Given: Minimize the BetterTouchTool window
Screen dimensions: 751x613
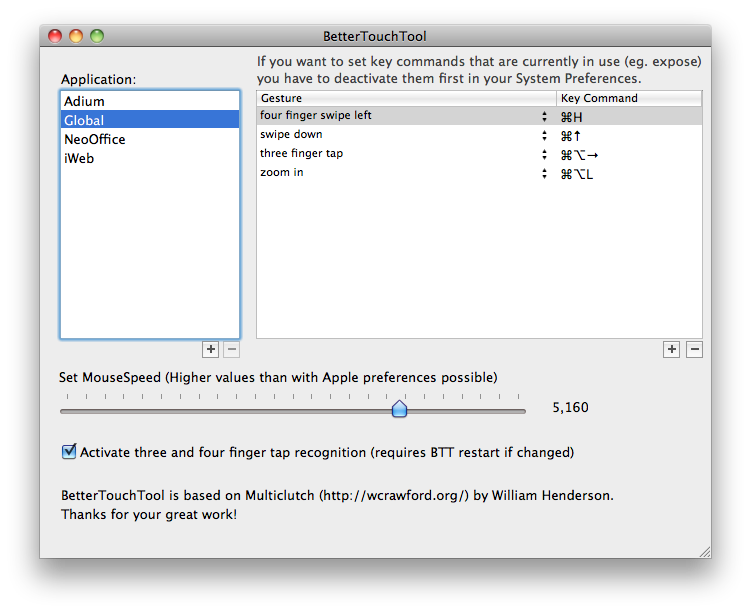Looking at the screenshot, I should point(76,36).
